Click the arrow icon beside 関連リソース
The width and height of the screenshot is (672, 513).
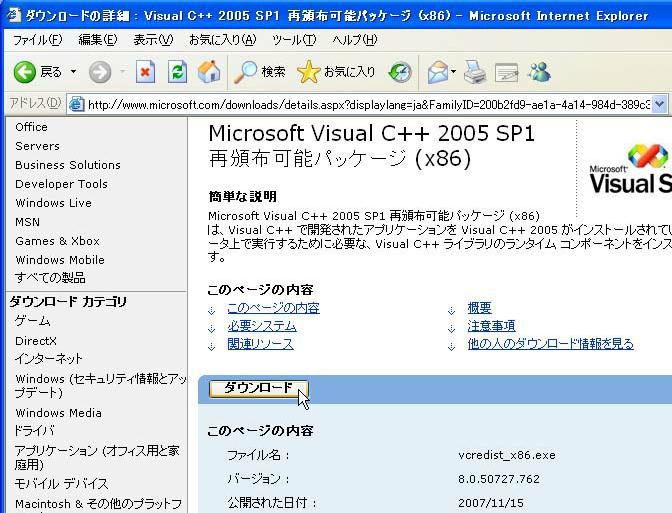click(212, 346)
